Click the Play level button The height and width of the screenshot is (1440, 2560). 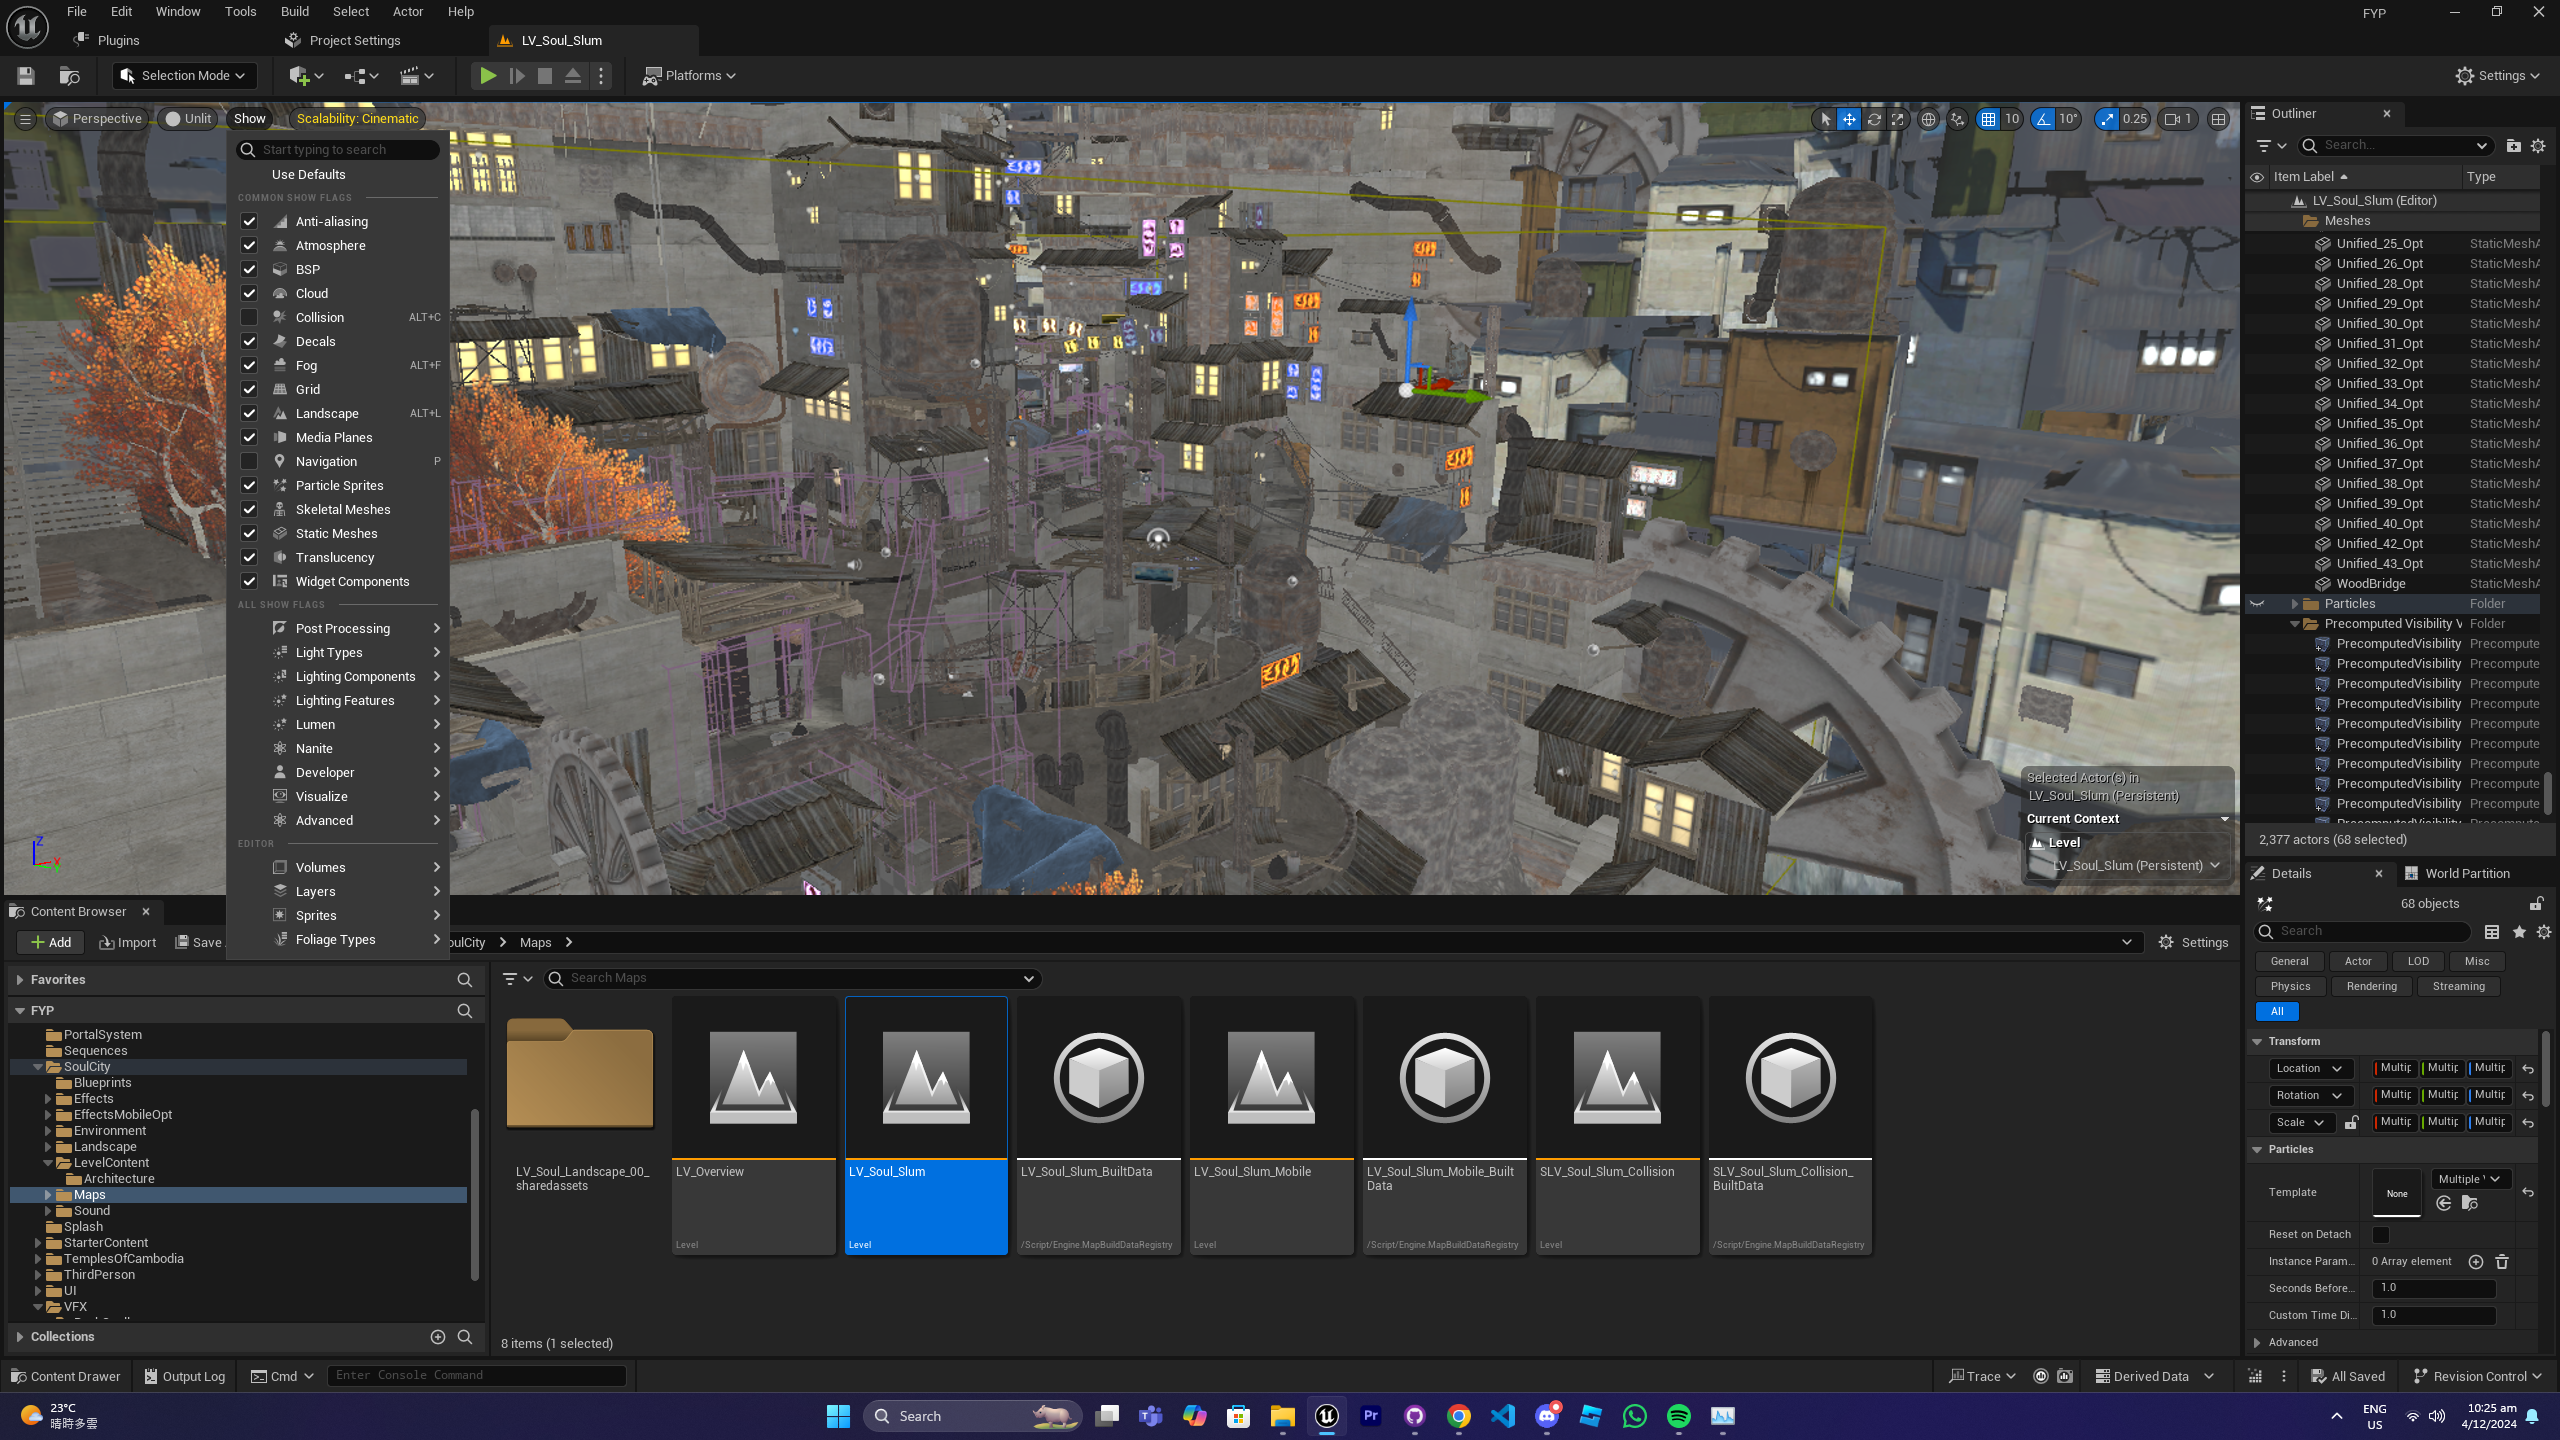(x=487, y=75)
